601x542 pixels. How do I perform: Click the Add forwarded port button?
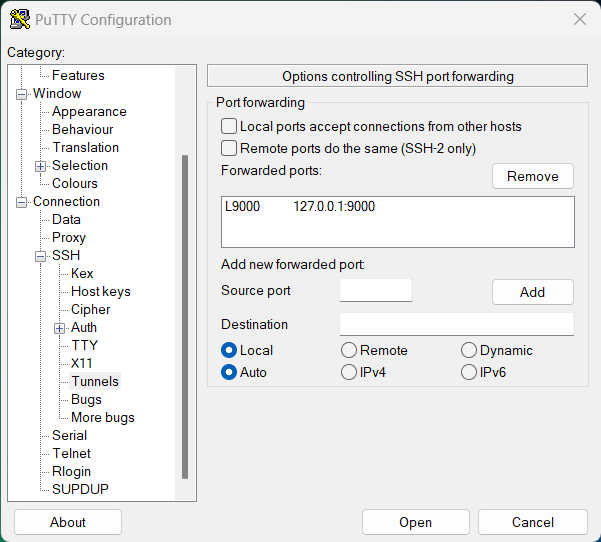[x=533, y=292]
